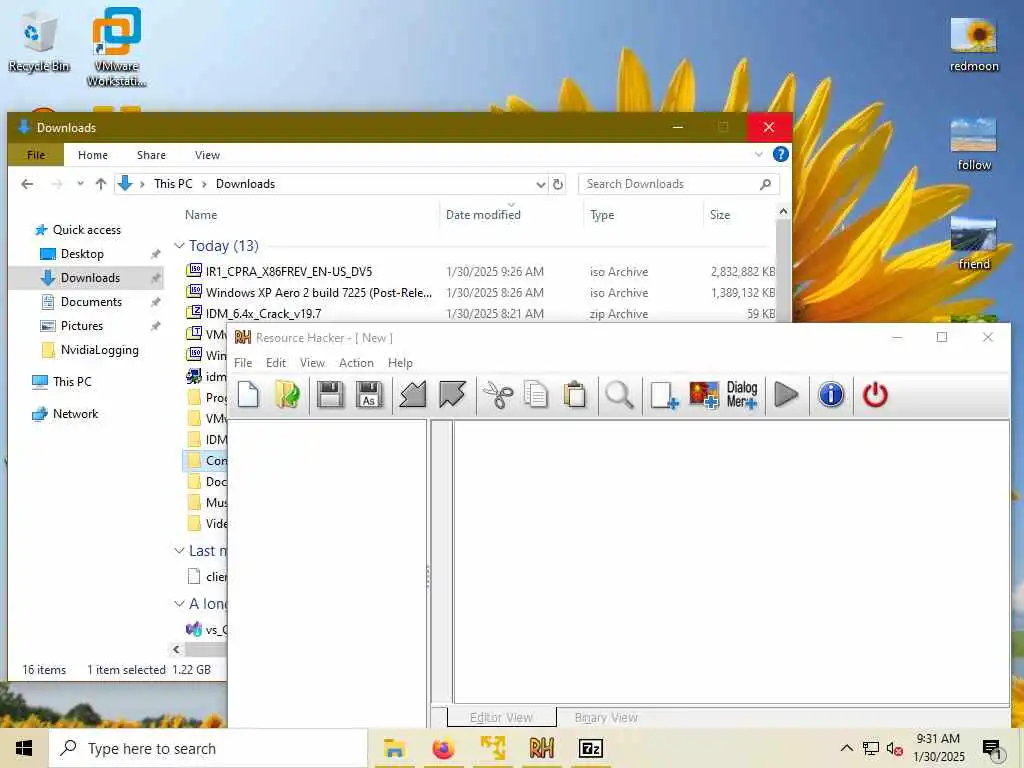
Task: Click the Search Downloads input field
Action: click(x=679, y=184)
